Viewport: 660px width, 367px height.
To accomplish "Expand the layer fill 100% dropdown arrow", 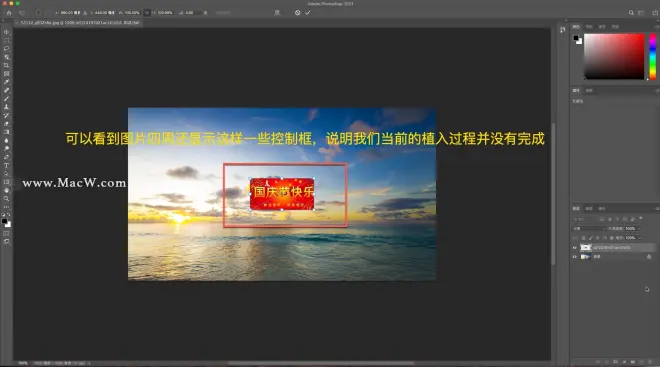I will point(639,238).
